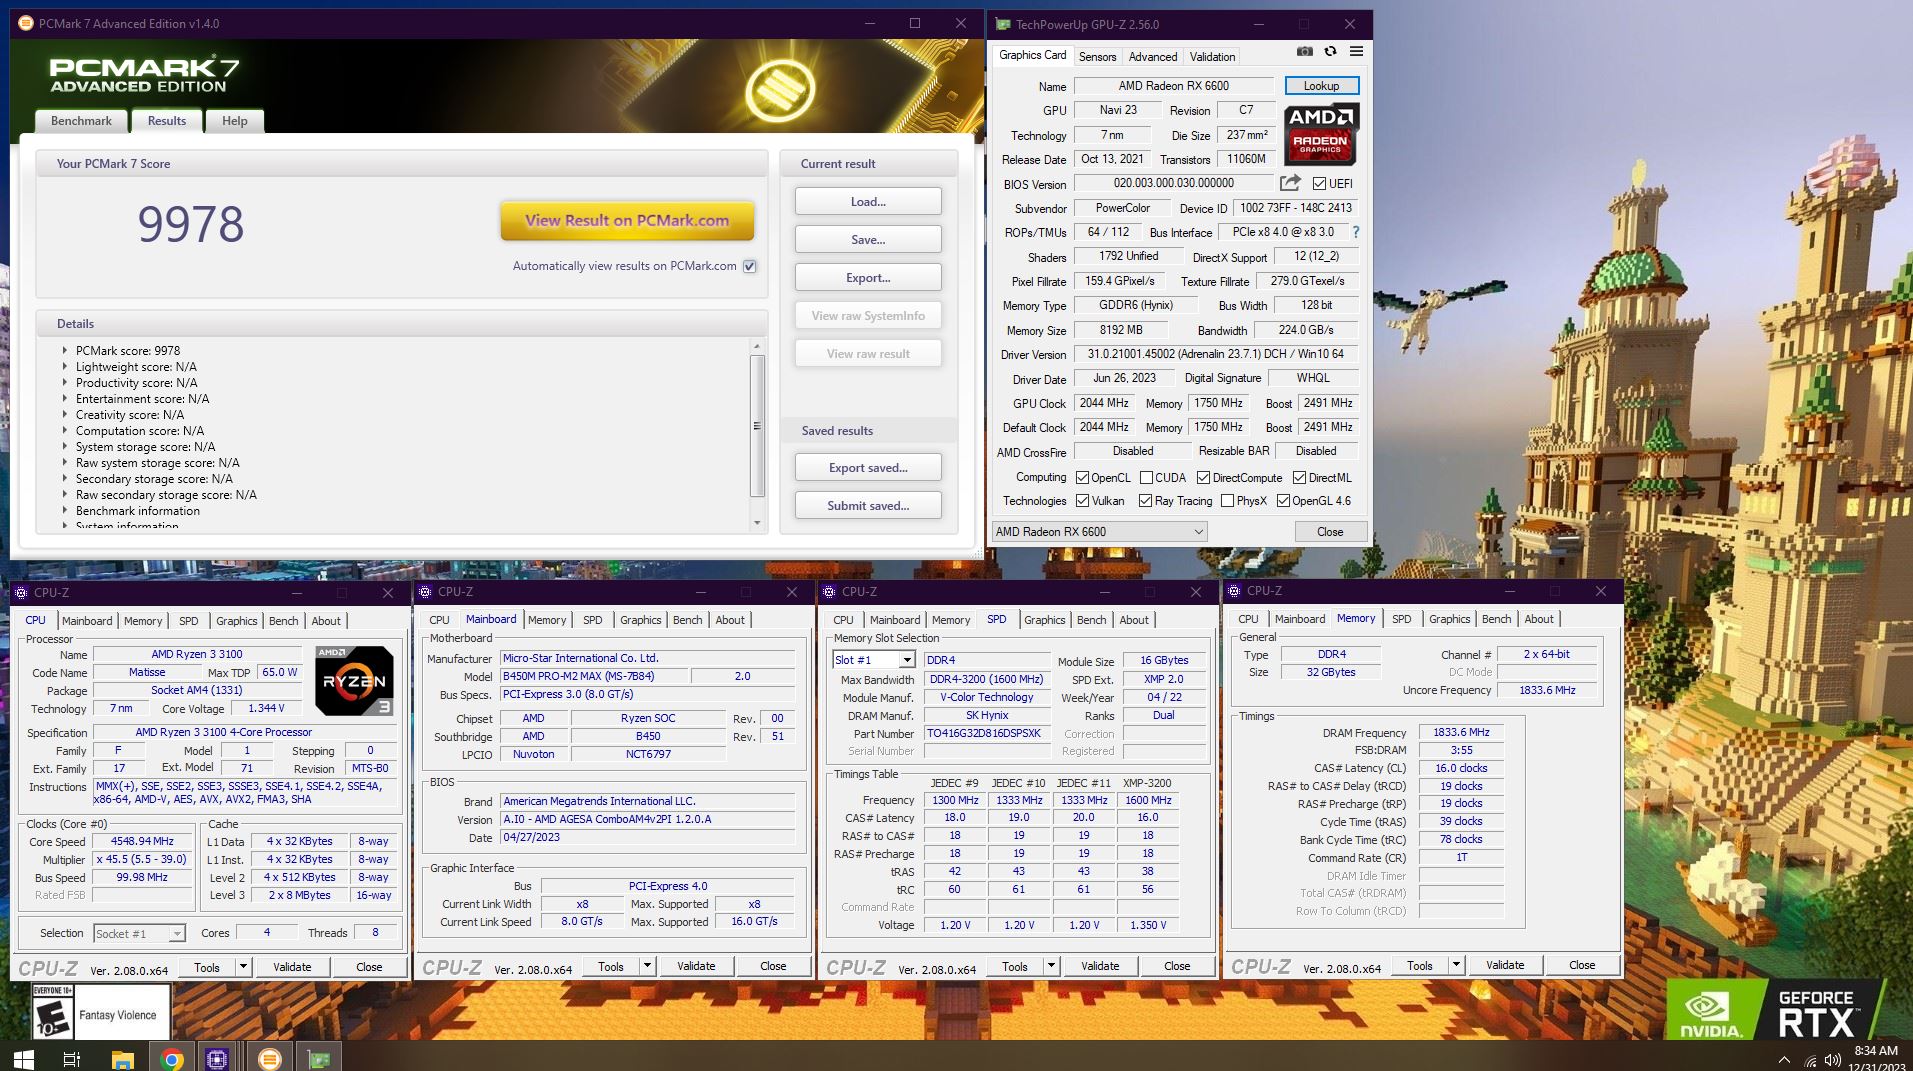Click the Details scrollbar down arrow
The image size is (1913, 1071).
(x=757, y=522)
